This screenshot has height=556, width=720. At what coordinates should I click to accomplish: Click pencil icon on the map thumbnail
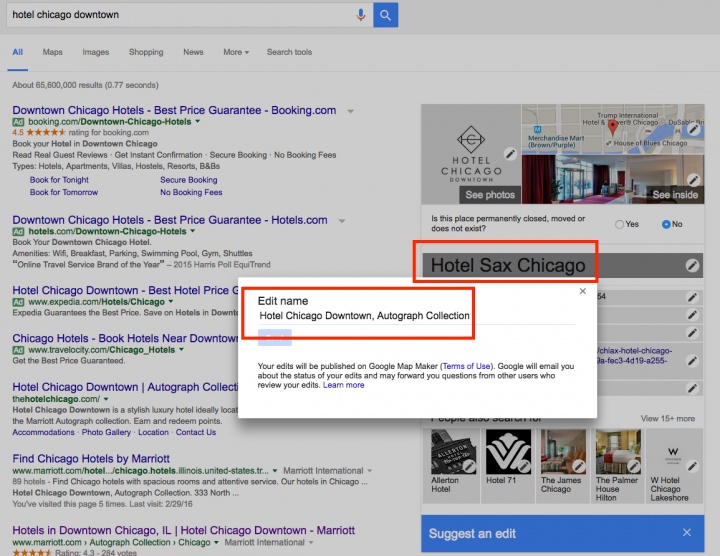(693, 129)
